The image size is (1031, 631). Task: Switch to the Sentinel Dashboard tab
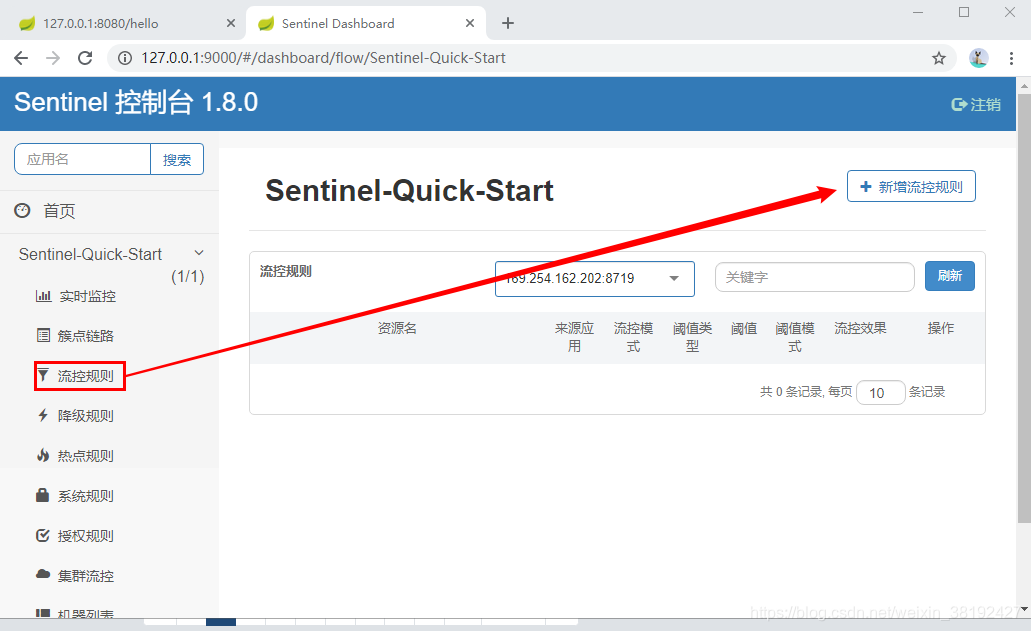coord(366,23)
